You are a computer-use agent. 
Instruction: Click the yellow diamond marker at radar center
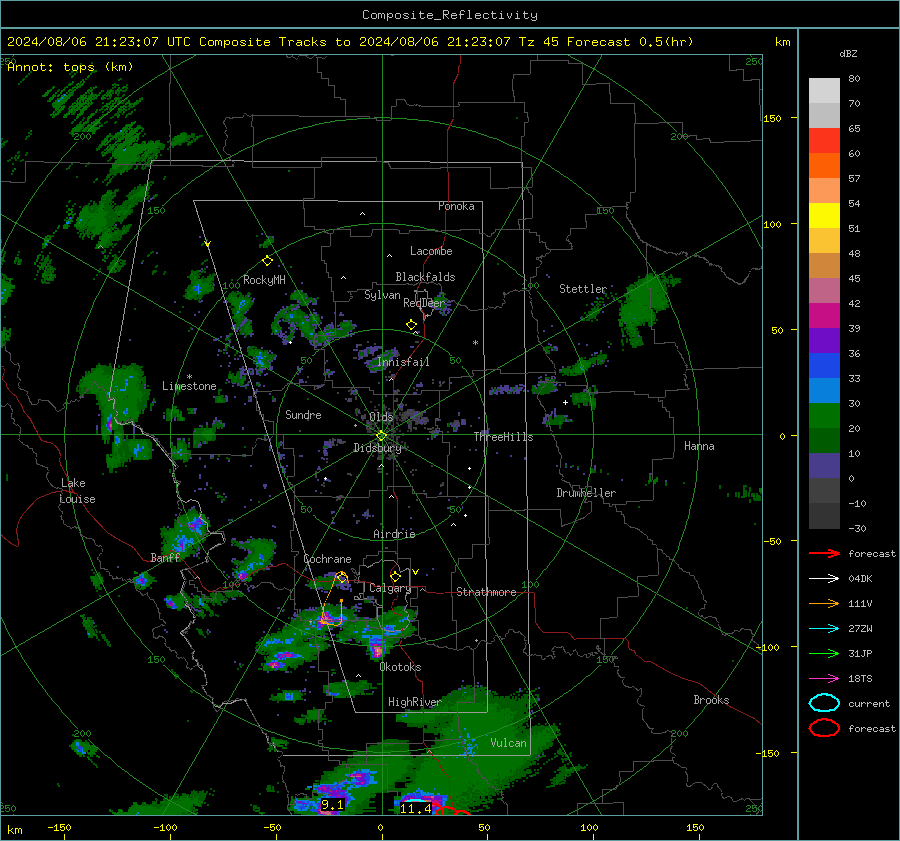tap(381, 436)
